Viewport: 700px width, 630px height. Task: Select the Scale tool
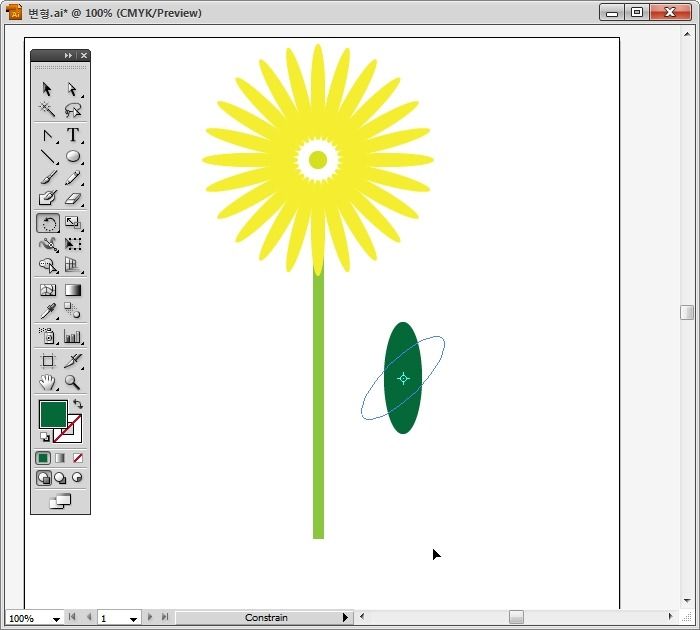72,223
